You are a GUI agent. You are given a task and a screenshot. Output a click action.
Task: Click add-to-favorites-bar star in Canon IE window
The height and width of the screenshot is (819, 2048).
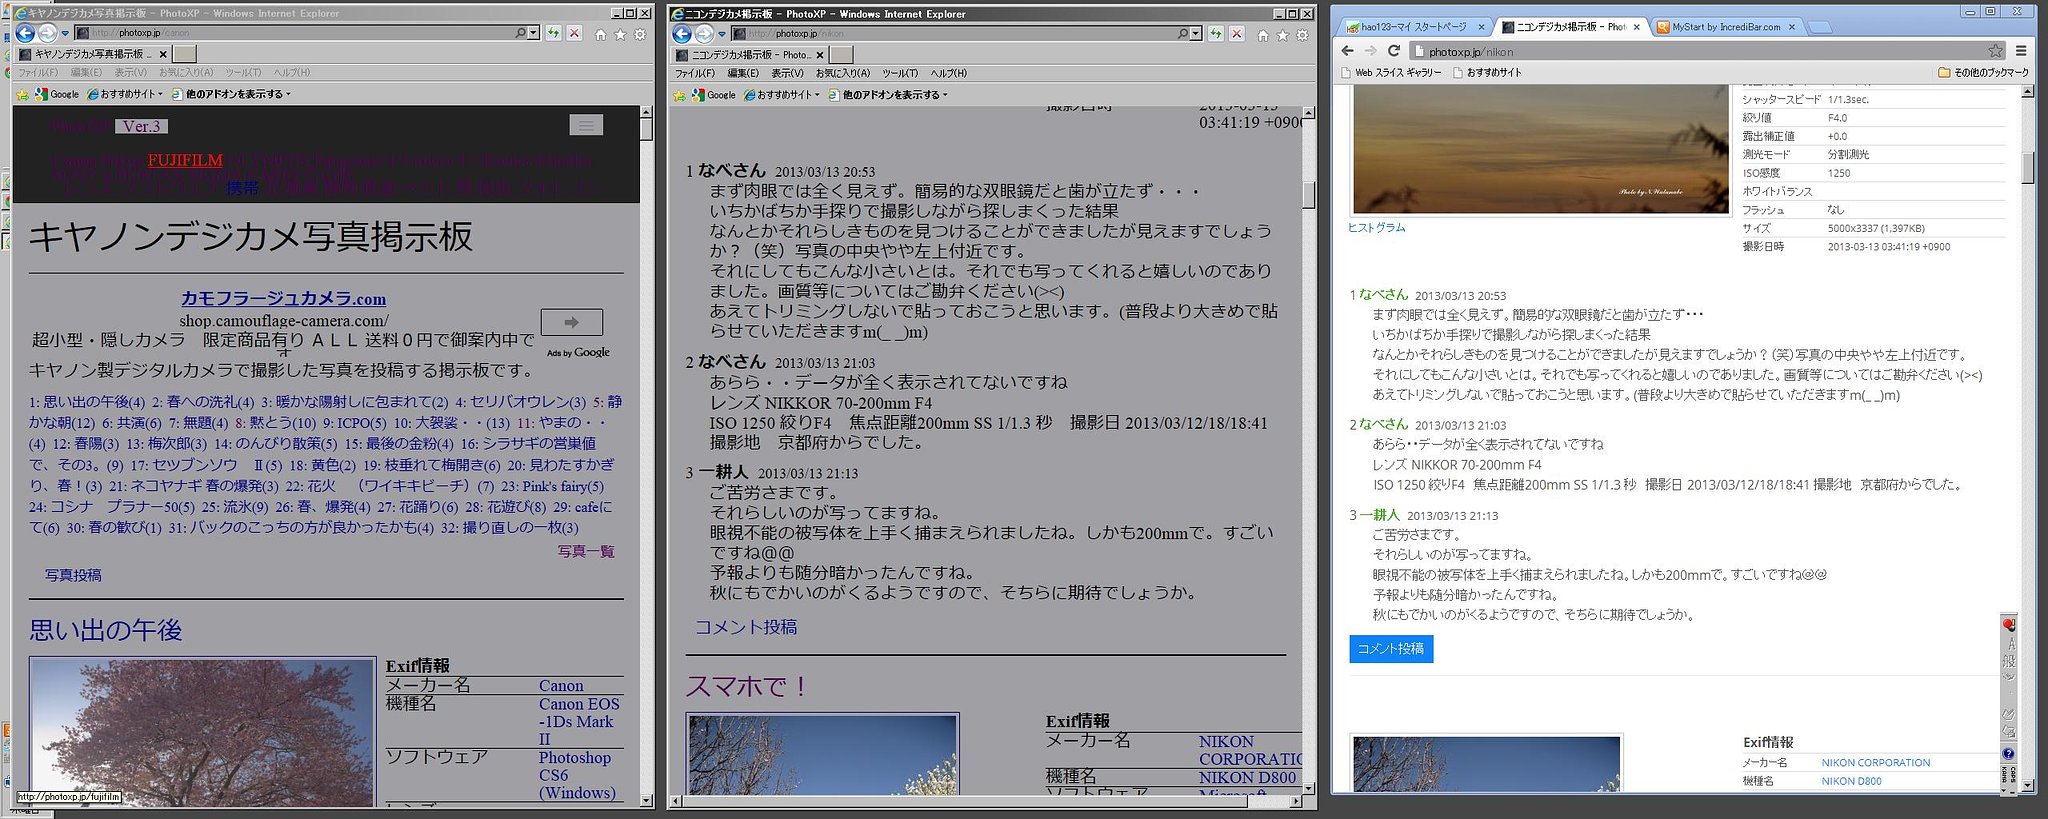coord(23,94)
